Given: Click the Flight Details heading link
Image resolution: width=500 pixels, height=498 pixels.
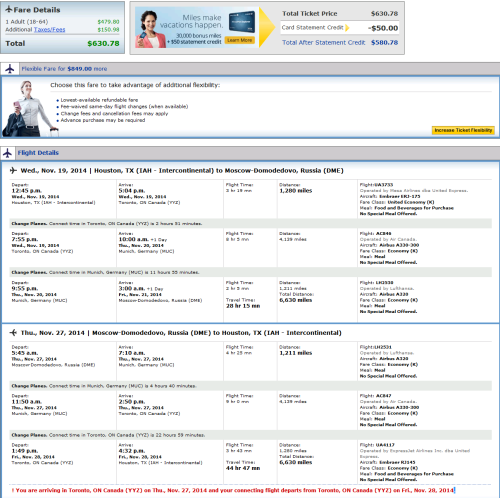Looking at the screenshot, I should 38,153.
